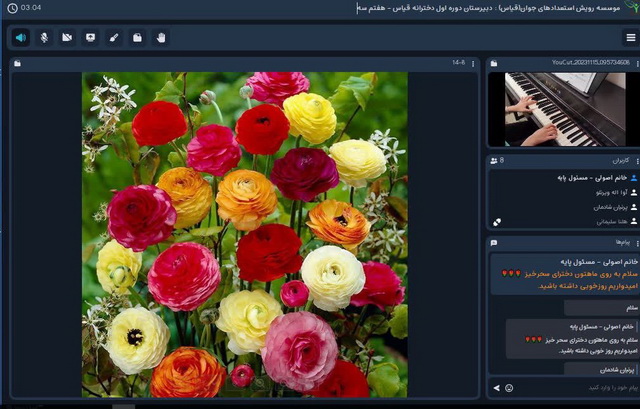Open the video panel's folder icon

494,63
